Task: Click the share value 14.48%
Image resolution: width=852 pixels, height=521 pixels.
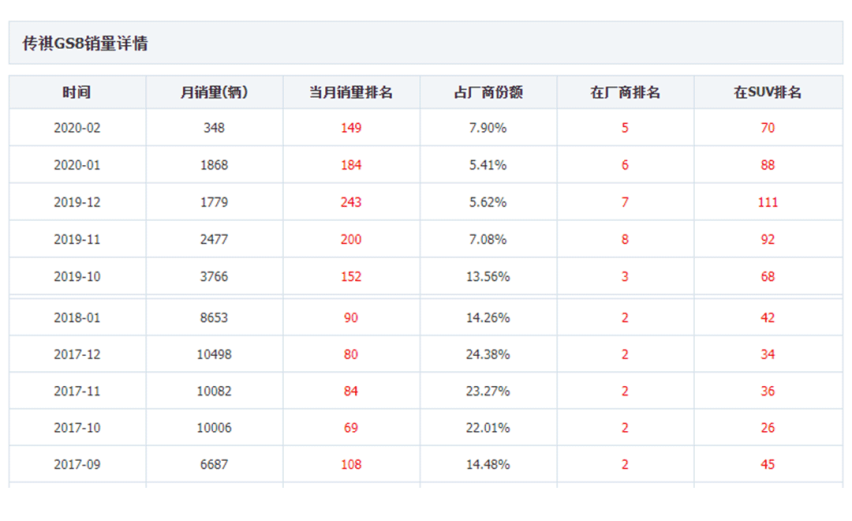Action: (x=488, y=464)
